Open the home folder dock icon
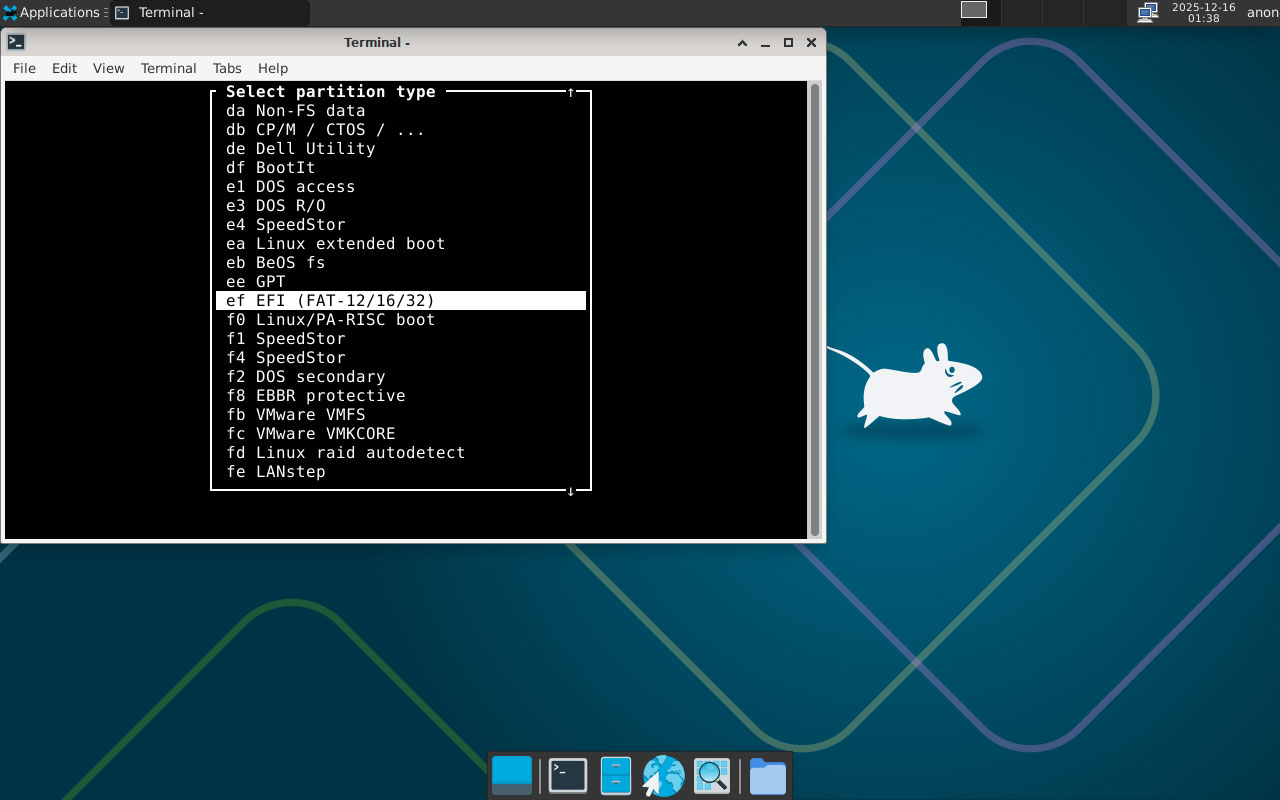 coord(767,776)
